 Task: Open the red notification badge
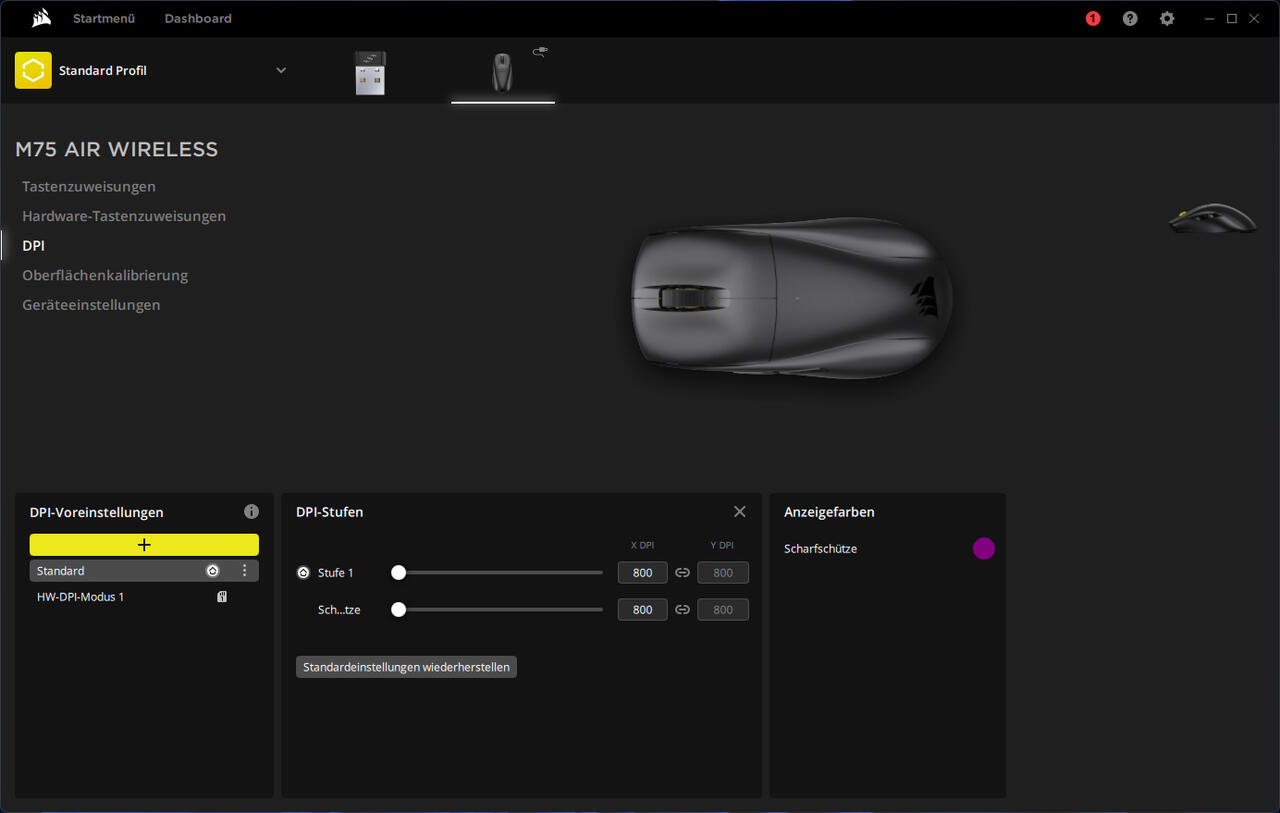pos(1093,18)
